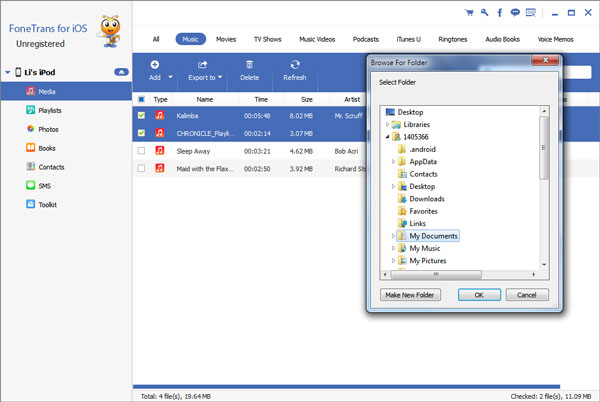Open the menu list icon in title bar
This screenshot has width=600, height=402.
pos(531,13)
